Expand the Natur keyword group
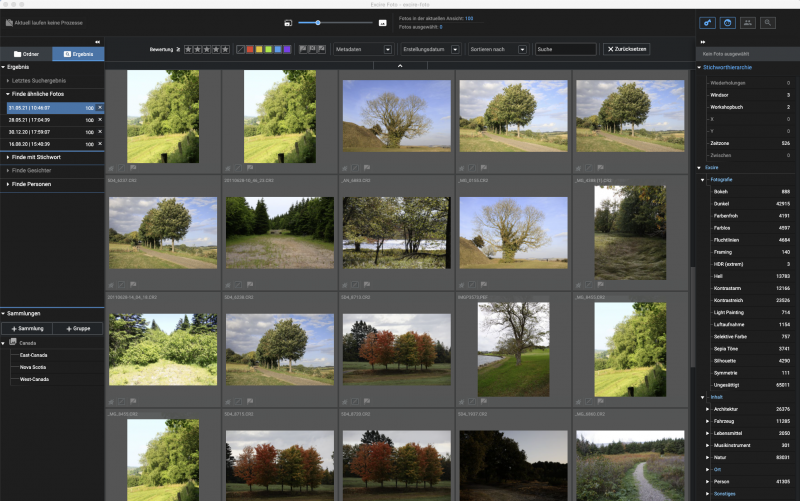The image size is (800, 501). 708,457
